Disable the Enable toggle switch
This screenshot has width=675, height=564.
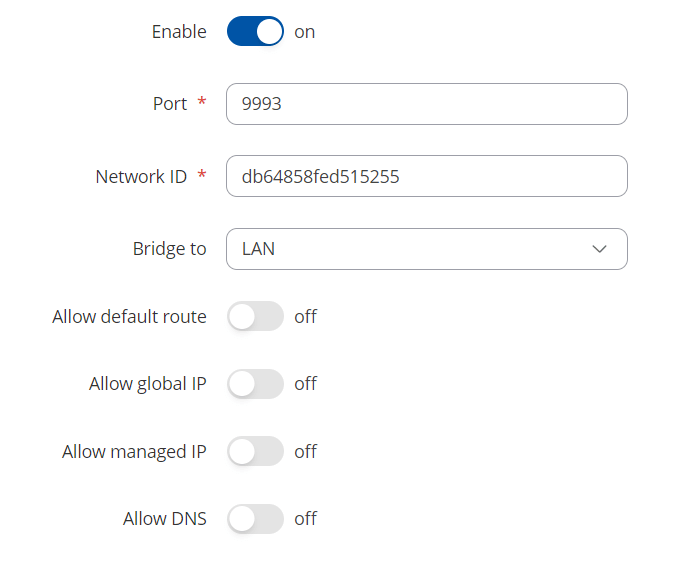[255, 32]
